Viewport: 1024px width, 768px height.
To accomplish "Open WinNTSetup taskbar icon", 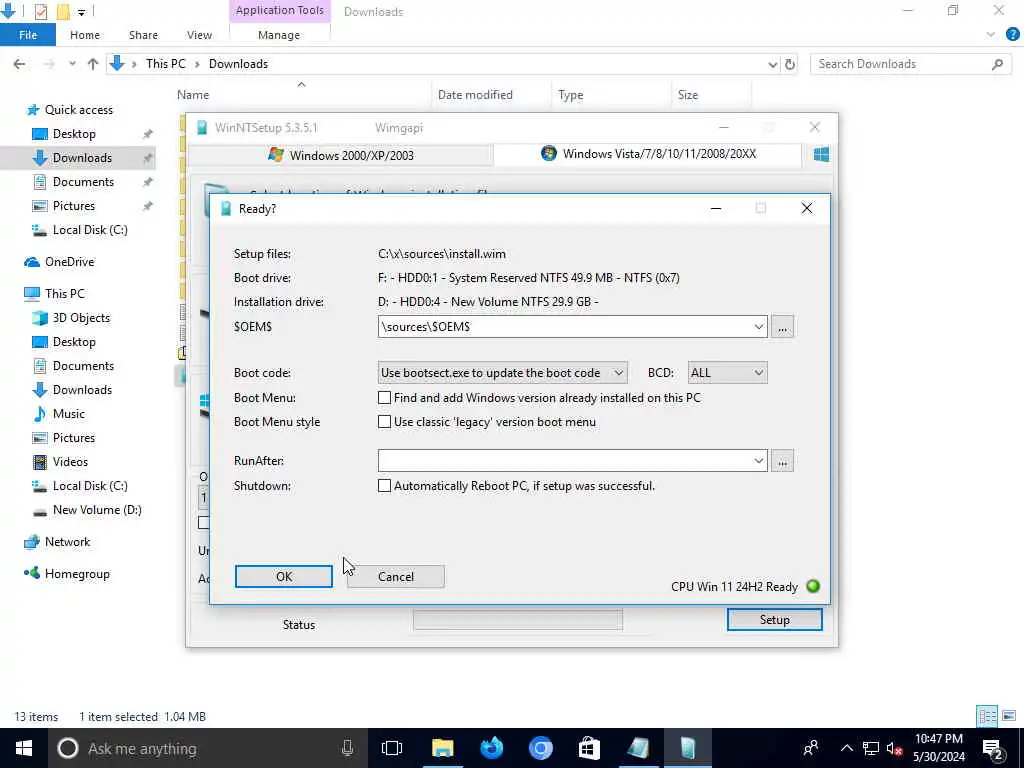I will (688, 748).
